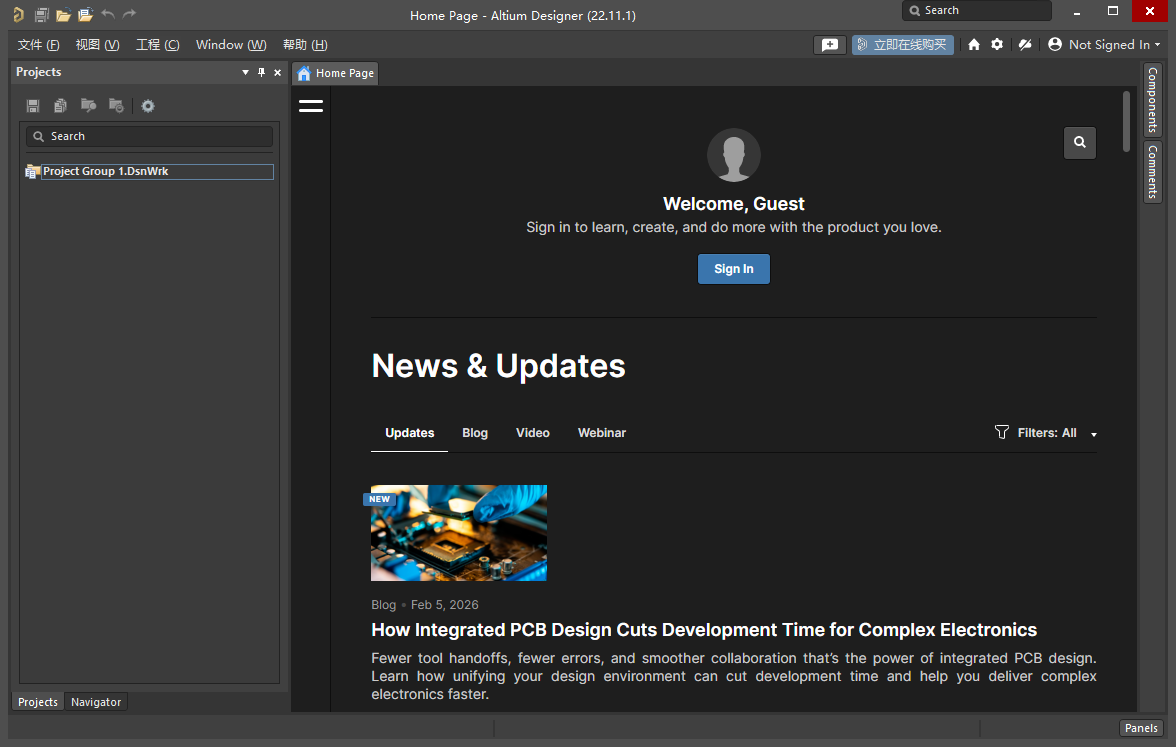Open the 工程 (C) menu
The width and height of the screenshot is (1176, 747).
click(158, 45)
